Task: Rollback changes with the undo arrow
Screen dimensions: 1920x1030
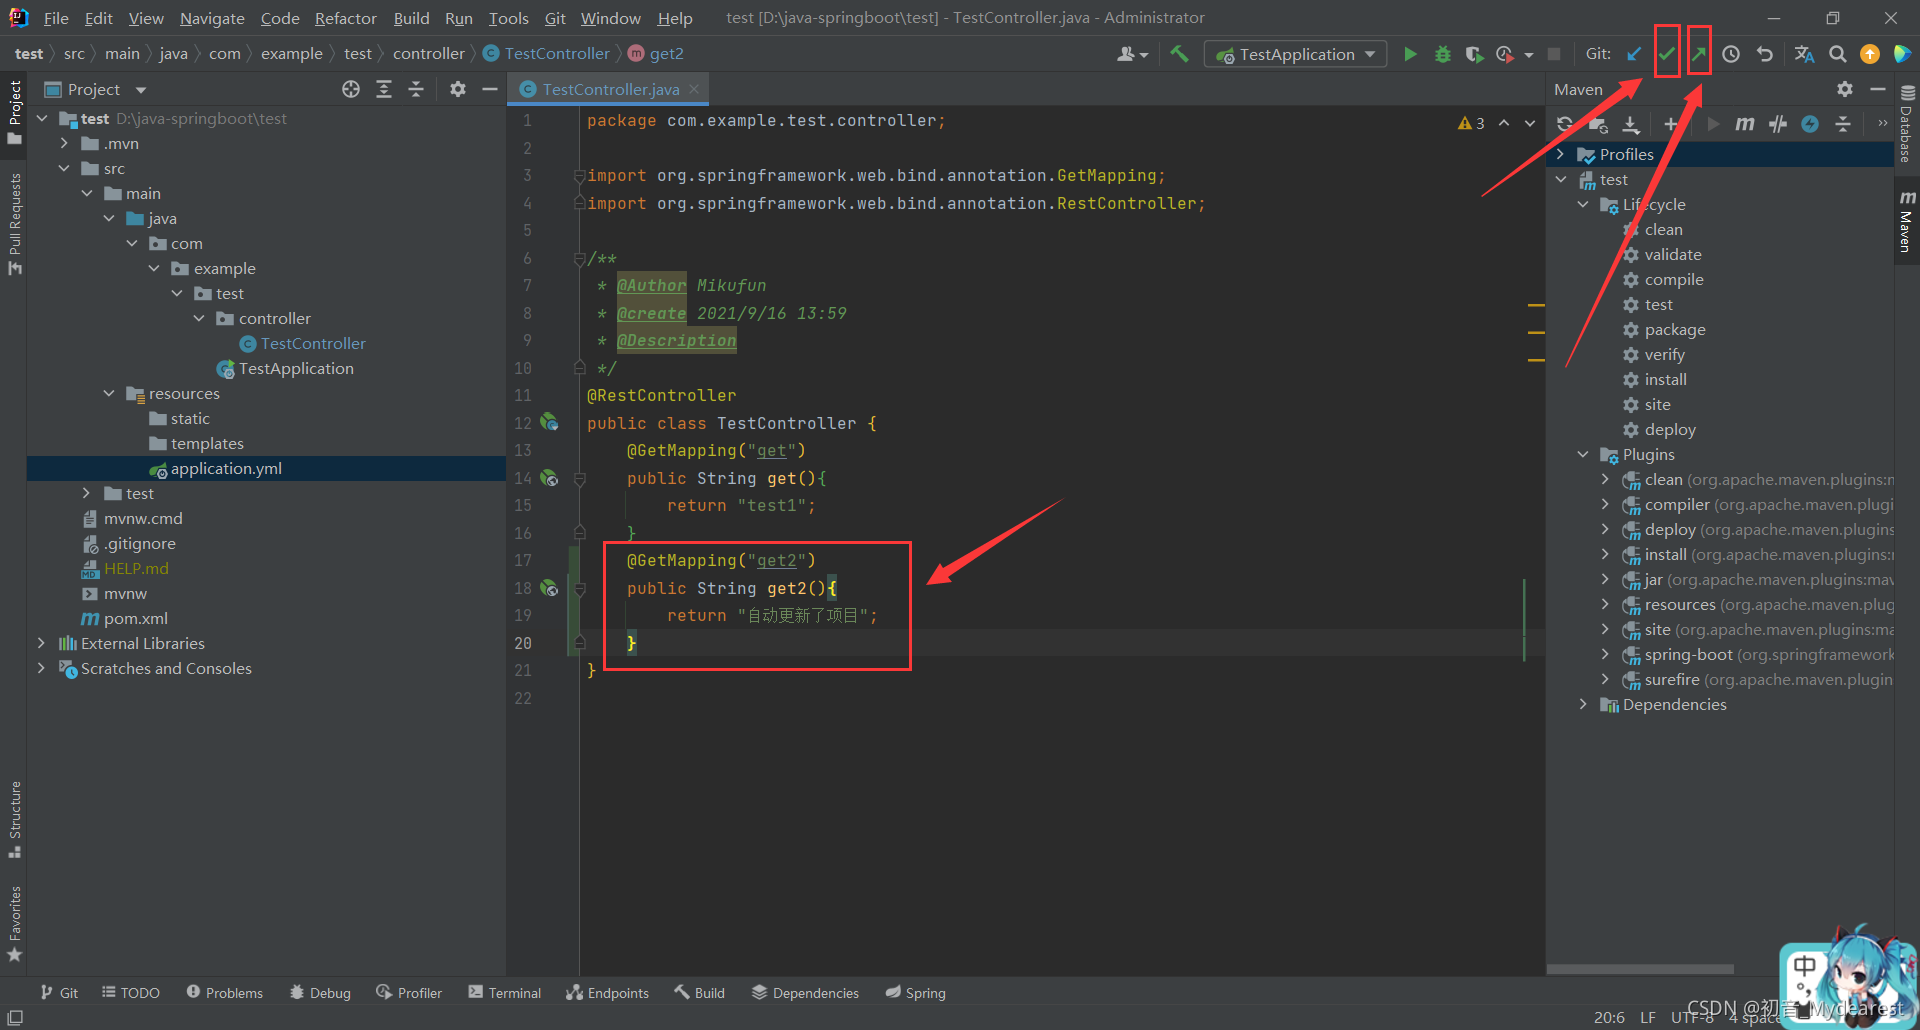Action: click(x=1765, y=54)
